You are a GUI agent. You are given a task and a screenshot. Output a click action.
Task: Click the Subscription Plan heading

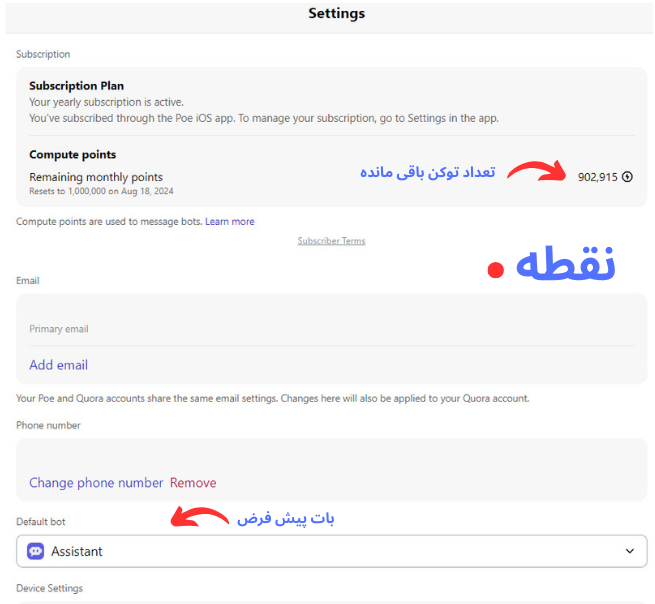76,86
